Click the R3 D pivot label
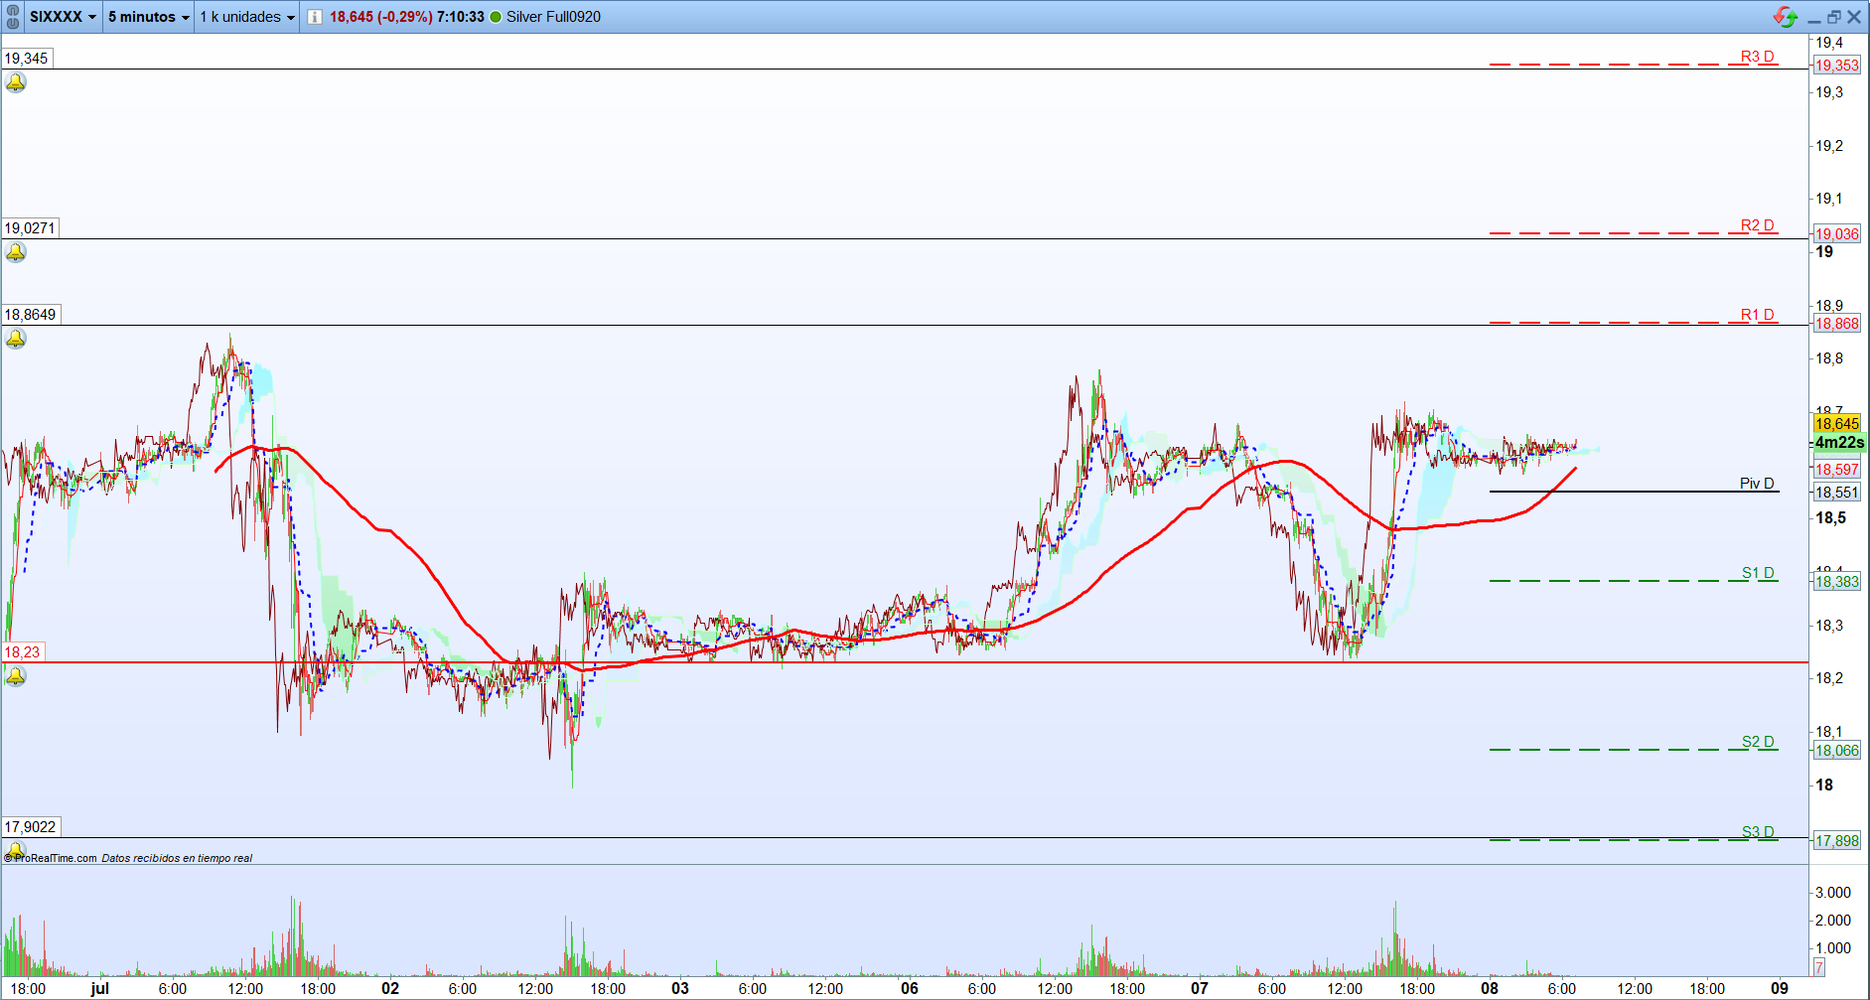Screen dimensions: 1870x1000 pyautogui.click(x=1757, y=57)
